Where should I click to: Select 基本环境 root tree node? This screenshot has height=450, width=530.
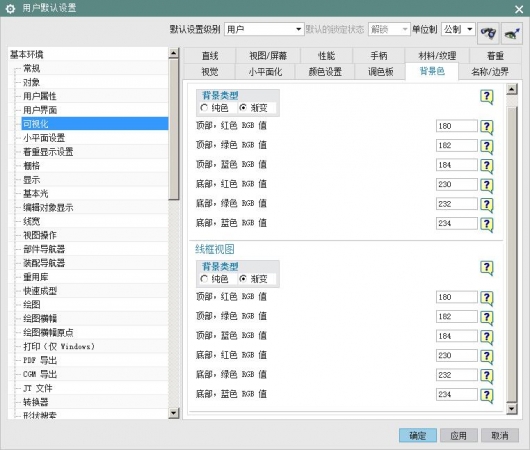coord(27,54)
